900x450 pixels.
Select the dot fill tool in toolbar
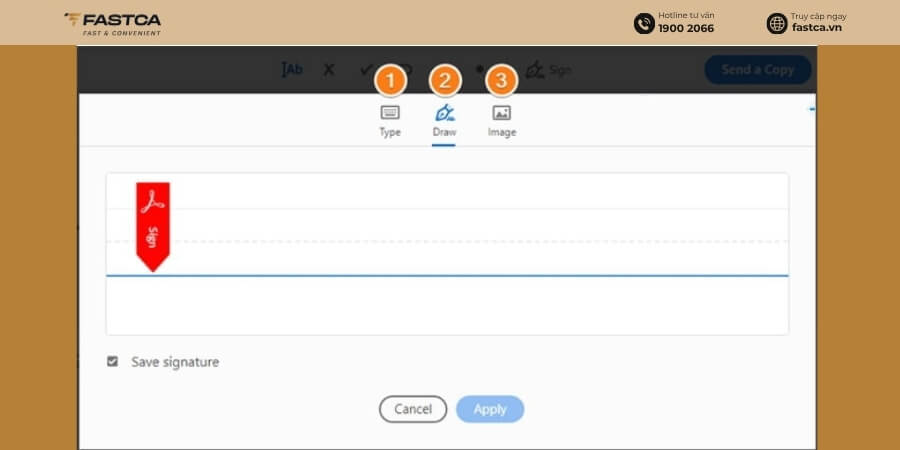[480, 69]
